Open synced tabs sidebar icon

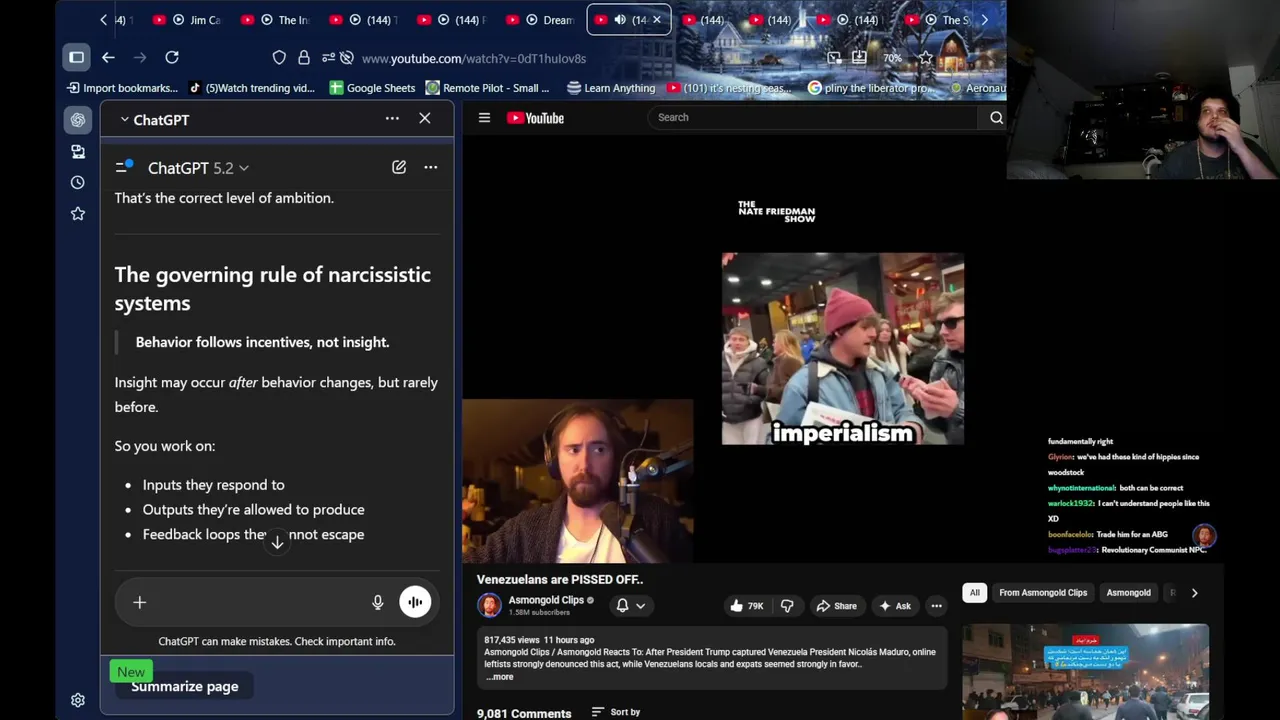[78, 151]
